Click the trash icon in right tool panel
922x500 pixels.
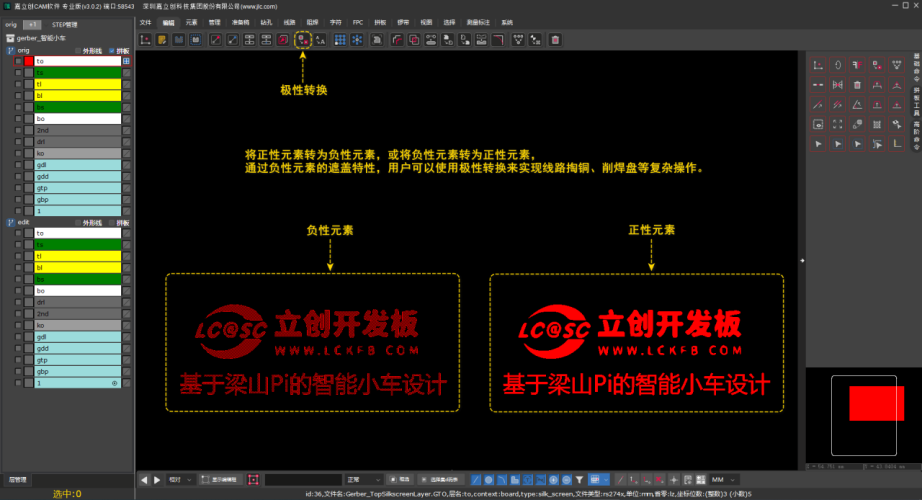[857, 85]
